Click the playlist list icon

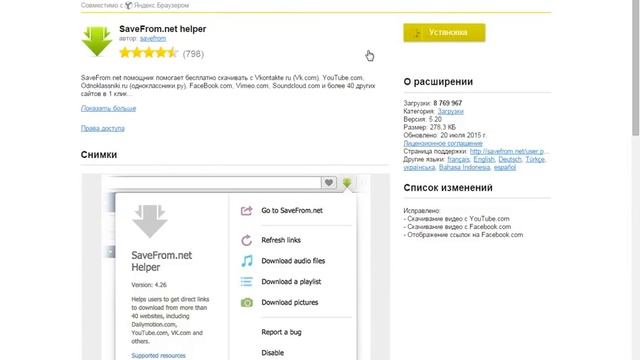247,282
